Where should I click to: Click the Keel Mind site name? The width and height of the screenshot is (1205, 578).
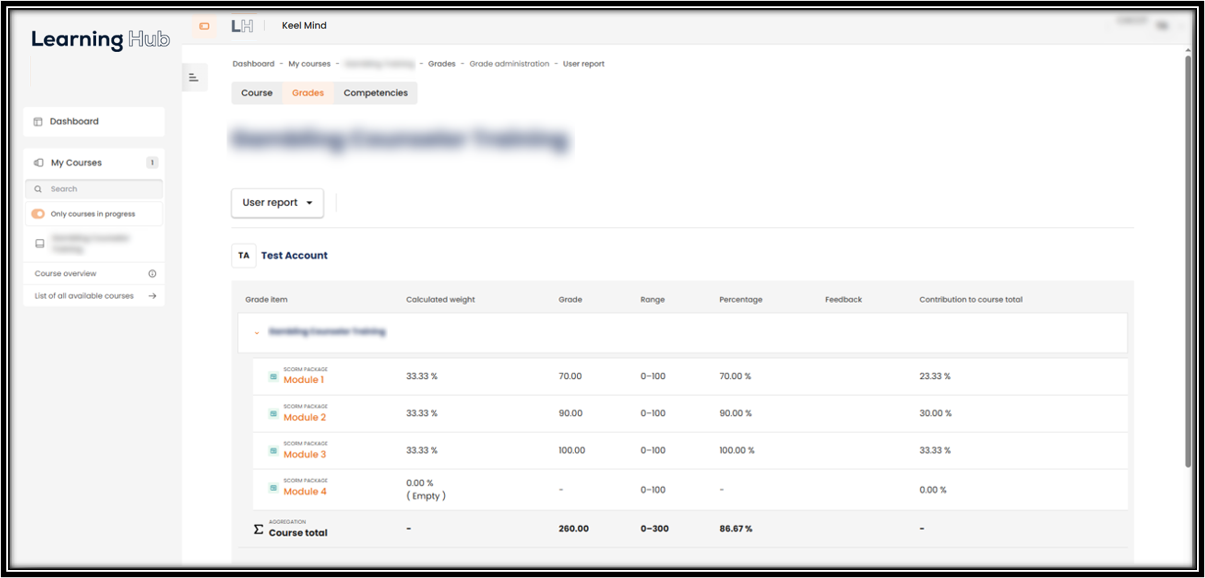304,26
